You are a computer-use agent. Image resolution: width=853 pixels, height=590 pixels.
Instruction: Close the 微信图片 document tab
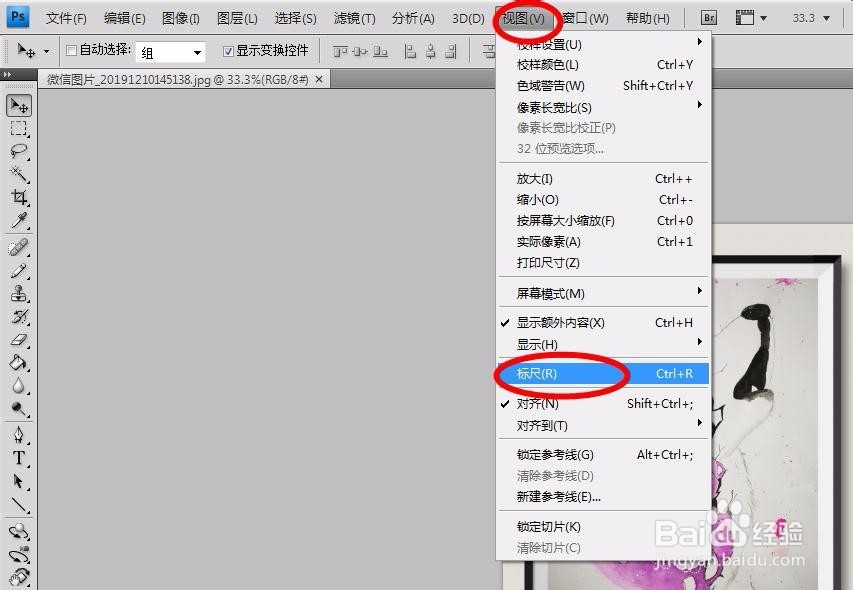pyautogui.click(x=319, y=79)
